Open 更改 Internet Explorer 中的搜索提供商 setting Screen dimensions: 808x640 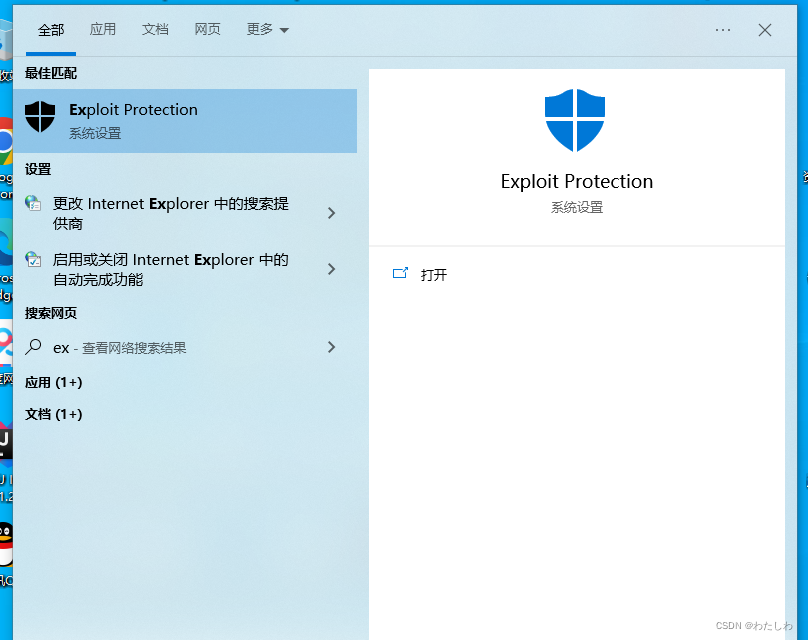pos(170,213)
